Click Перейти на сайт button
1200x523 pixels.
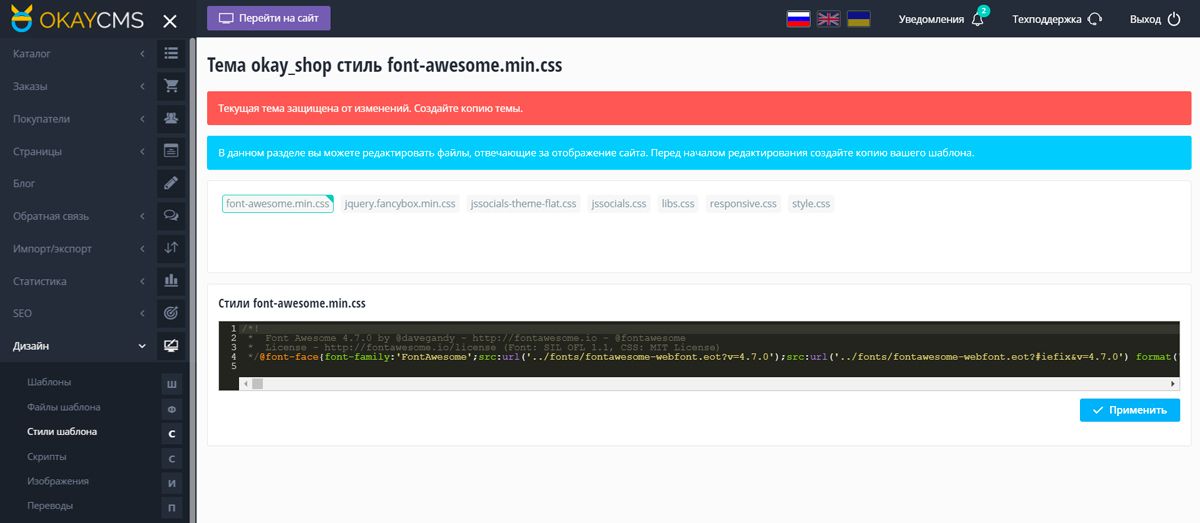point(268,19)
